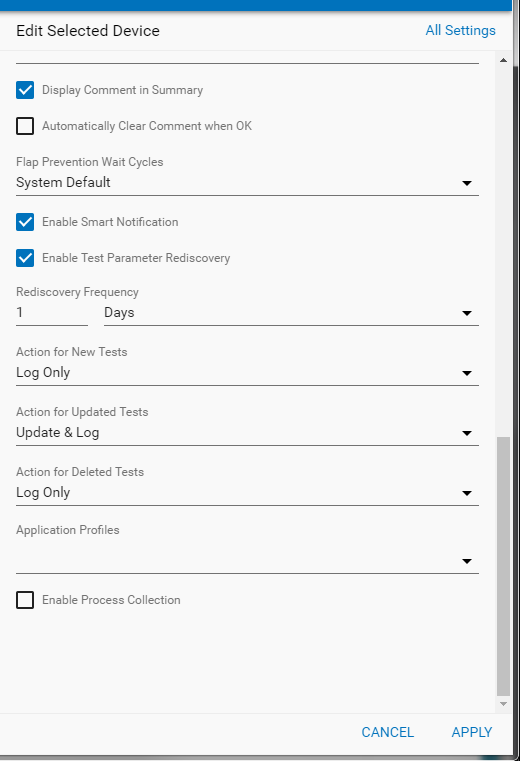Uncheck Display Comment in Summary checkbox

coord(25,90)
